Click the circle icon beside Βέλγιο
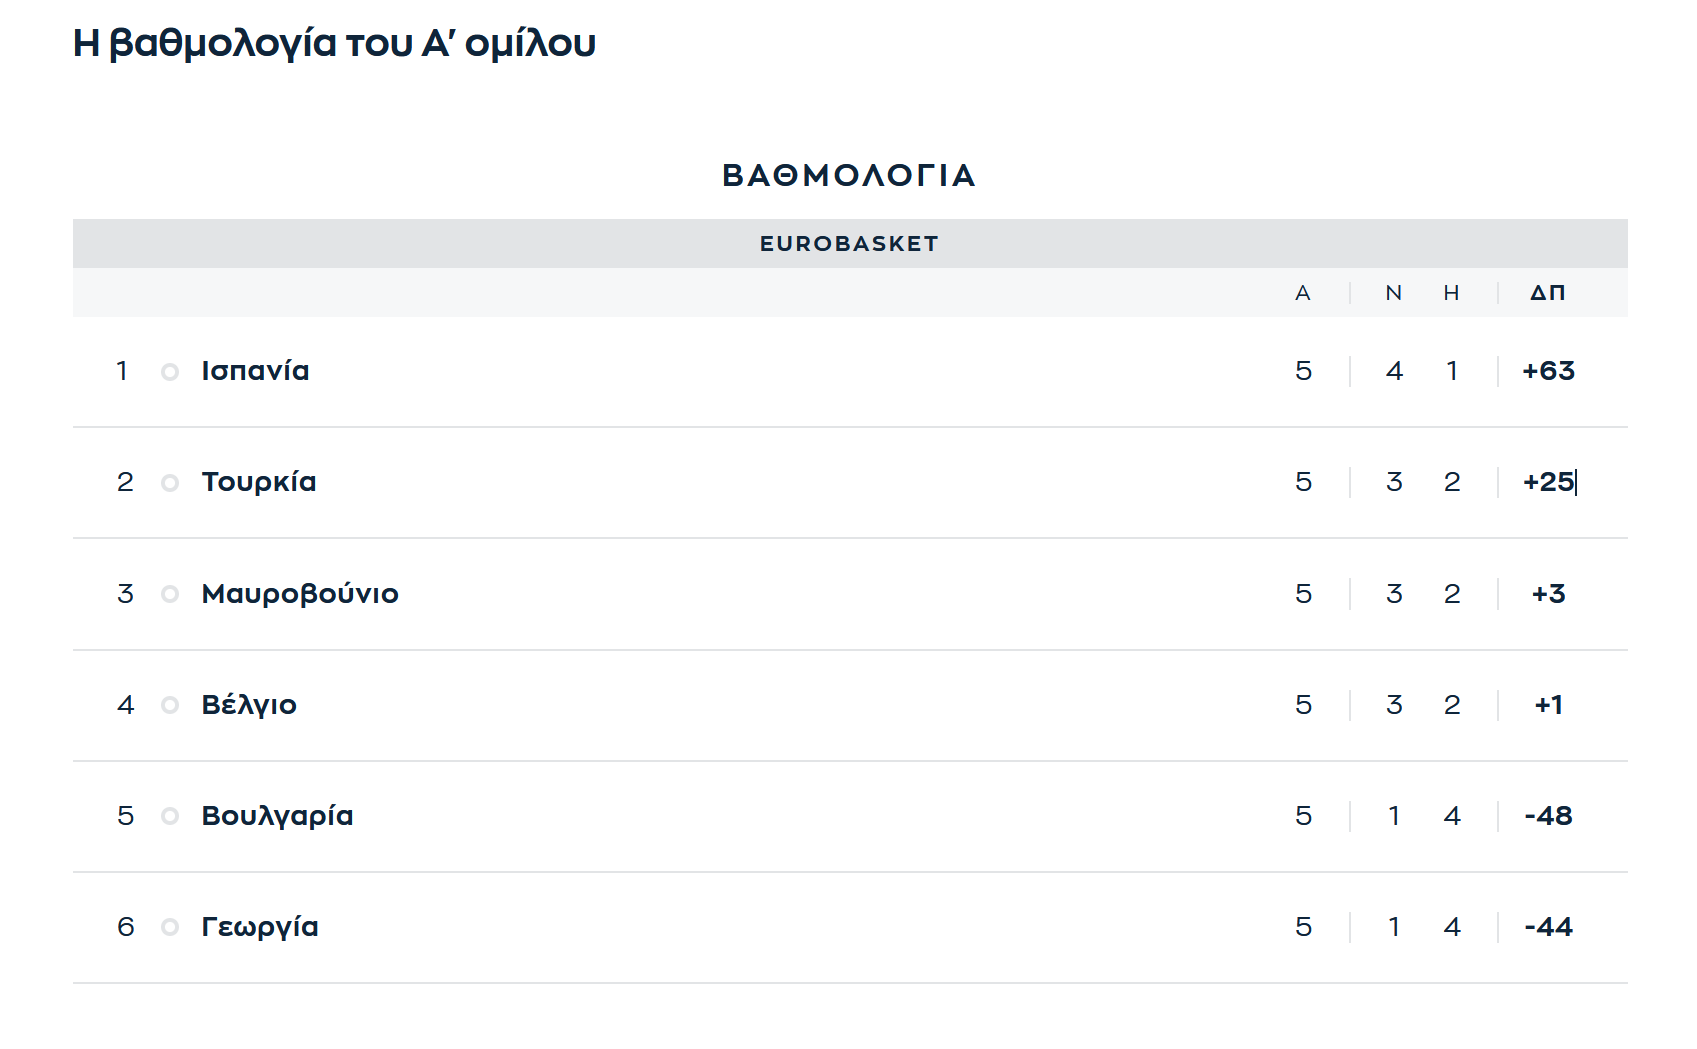This screenshot has width=1697, height=1049. click(170, 705)
